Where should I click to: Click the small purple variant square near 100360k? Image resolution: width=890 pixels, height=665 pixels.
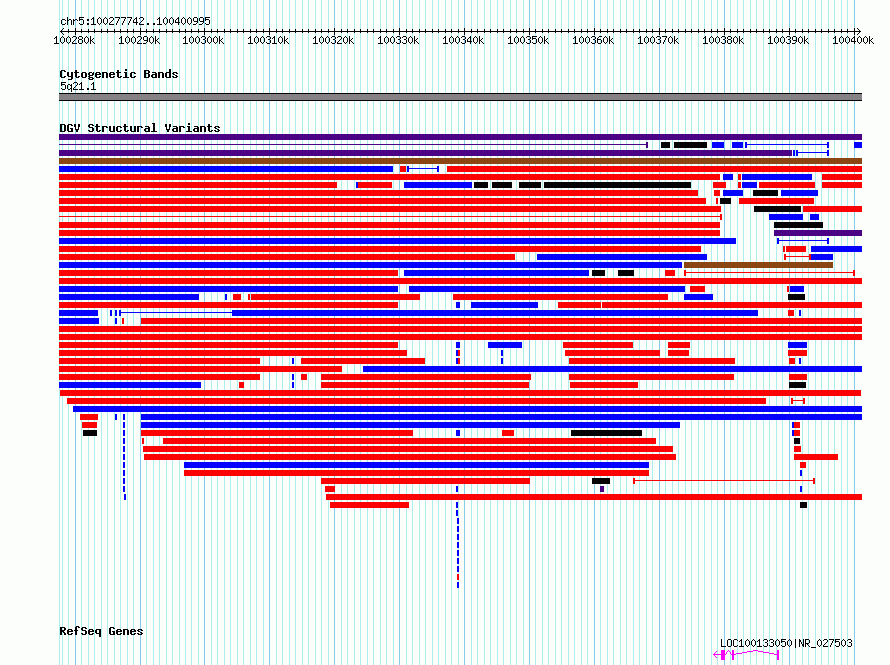[x=602, y=489]
